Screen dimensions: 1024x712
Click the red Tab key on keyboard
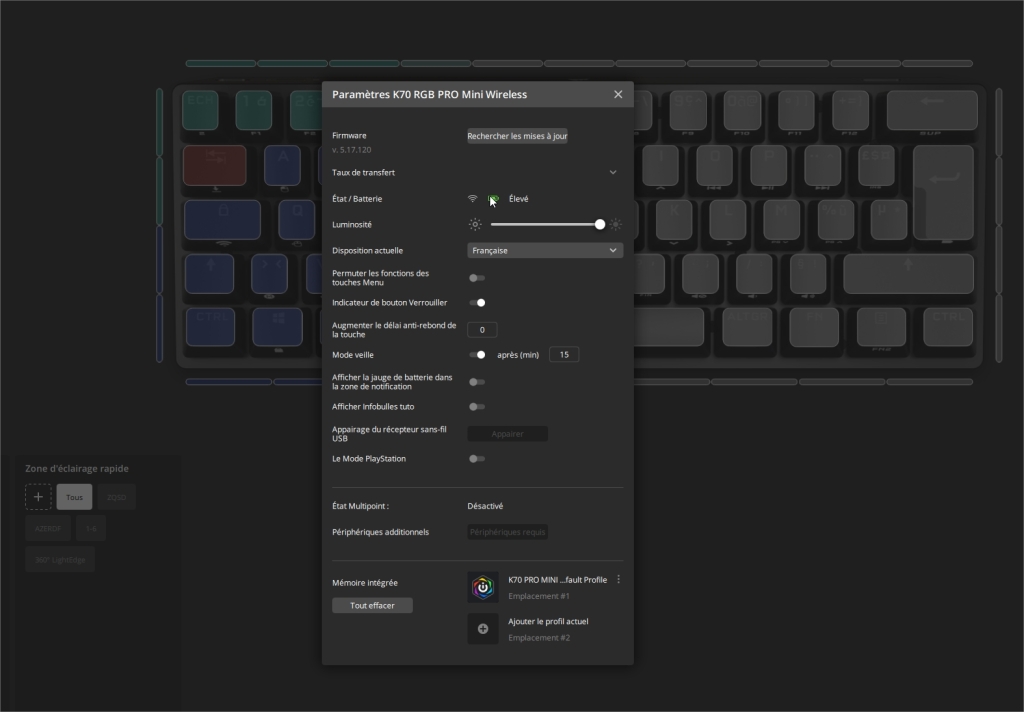pos(215,166)
